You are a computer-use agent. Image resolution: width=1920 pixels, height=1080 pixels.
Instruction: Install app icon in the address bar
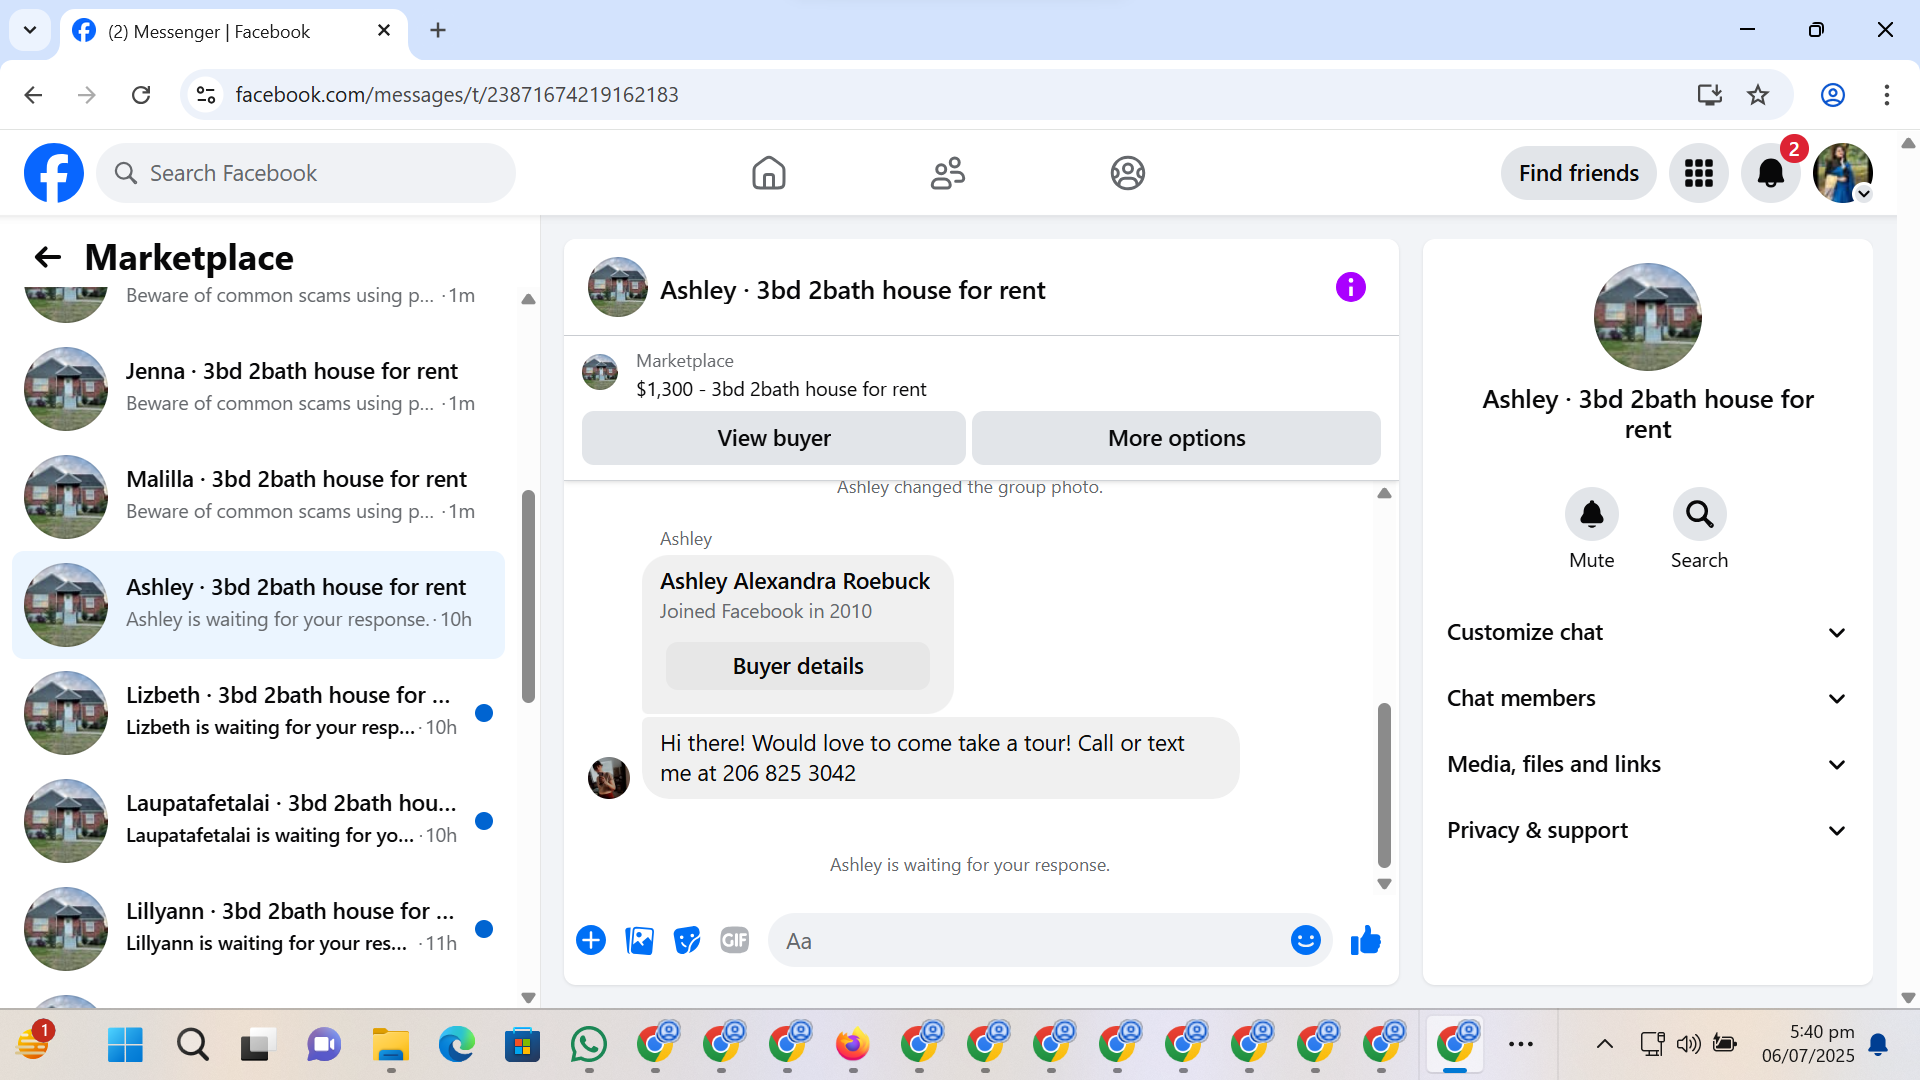pos(1710,95)
